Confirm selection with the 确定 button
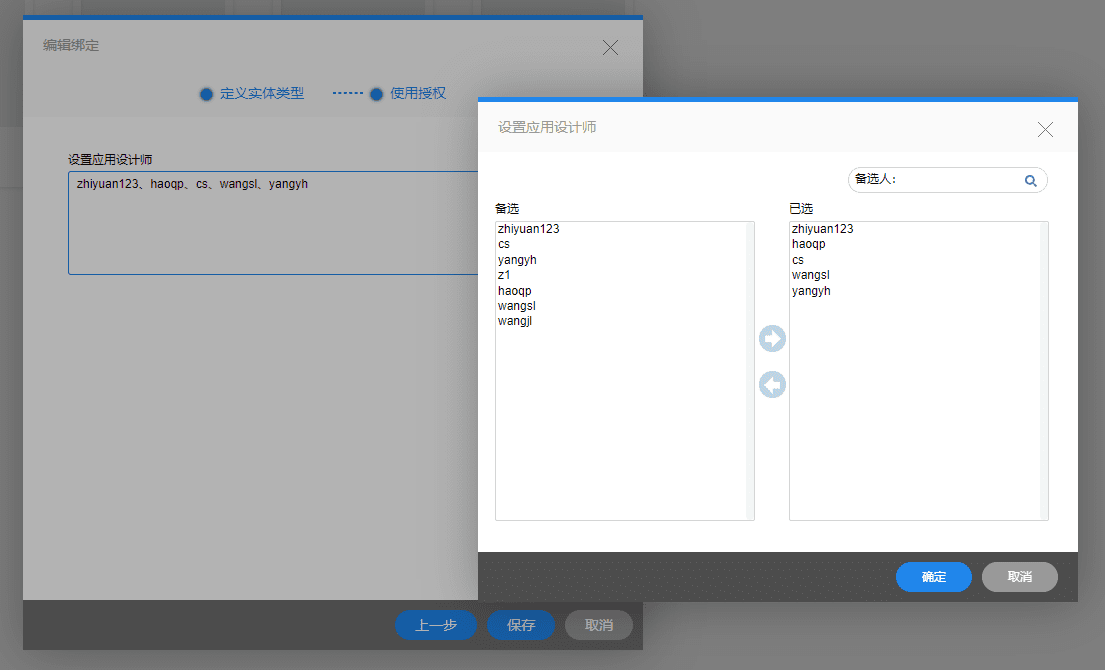 tap(934, 577)
